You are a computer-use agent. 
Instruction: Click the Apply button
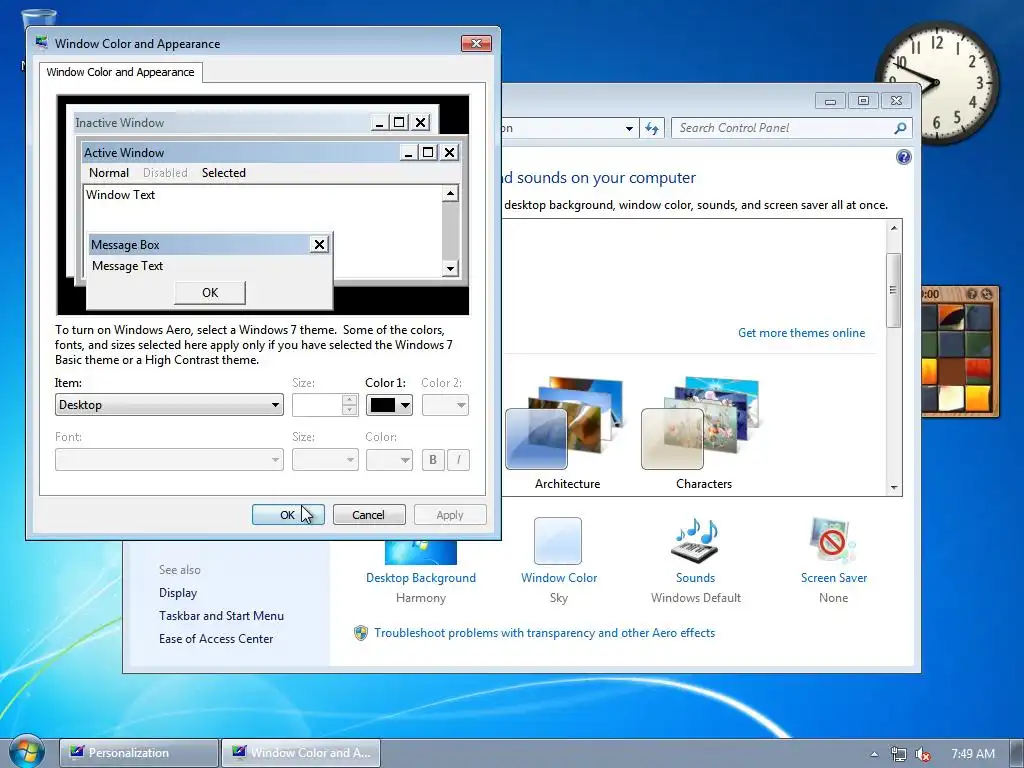pyautogui.click(x=450, y=515)
